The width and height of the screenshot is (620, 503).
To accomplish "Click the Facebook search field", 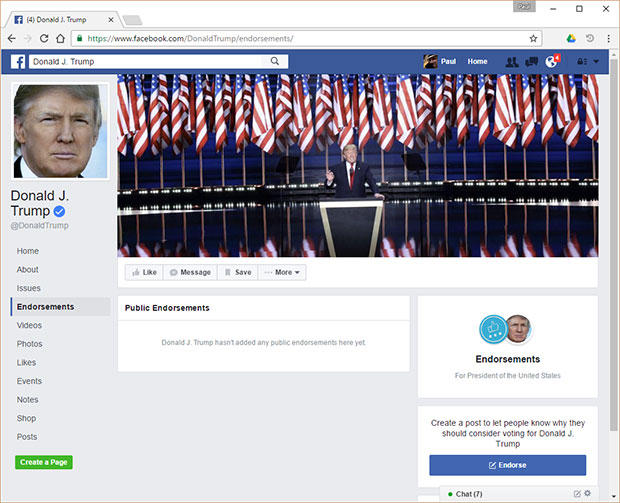I will 145,61.
